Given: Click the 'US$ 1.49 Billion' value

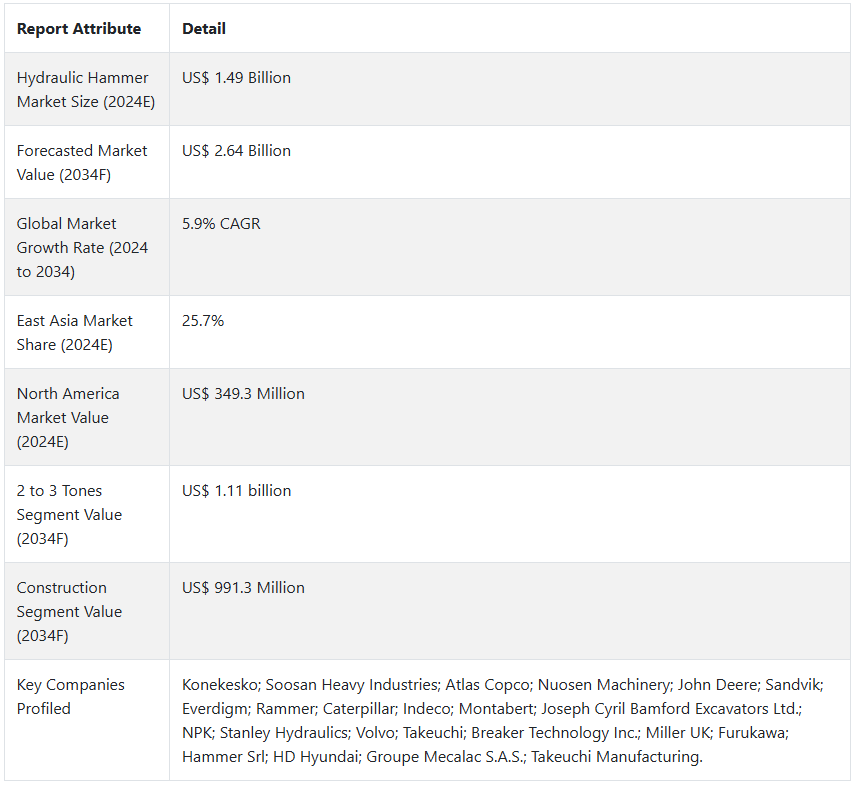Looking at the screenshot, I should click(236, 78).
